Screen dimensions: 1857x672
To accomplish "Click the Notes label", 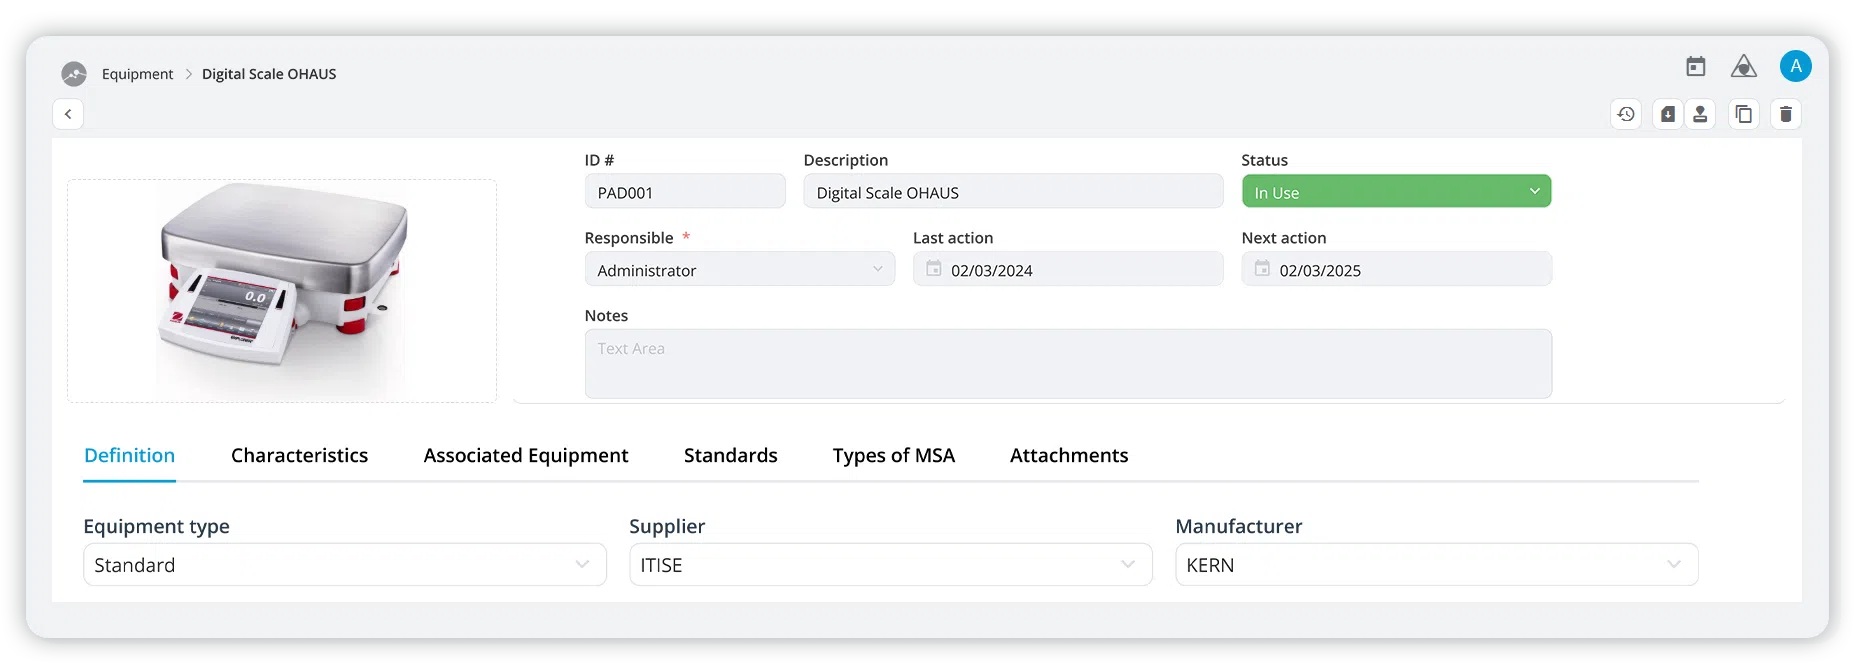I will pyautogui.click(x=606, y=316).
